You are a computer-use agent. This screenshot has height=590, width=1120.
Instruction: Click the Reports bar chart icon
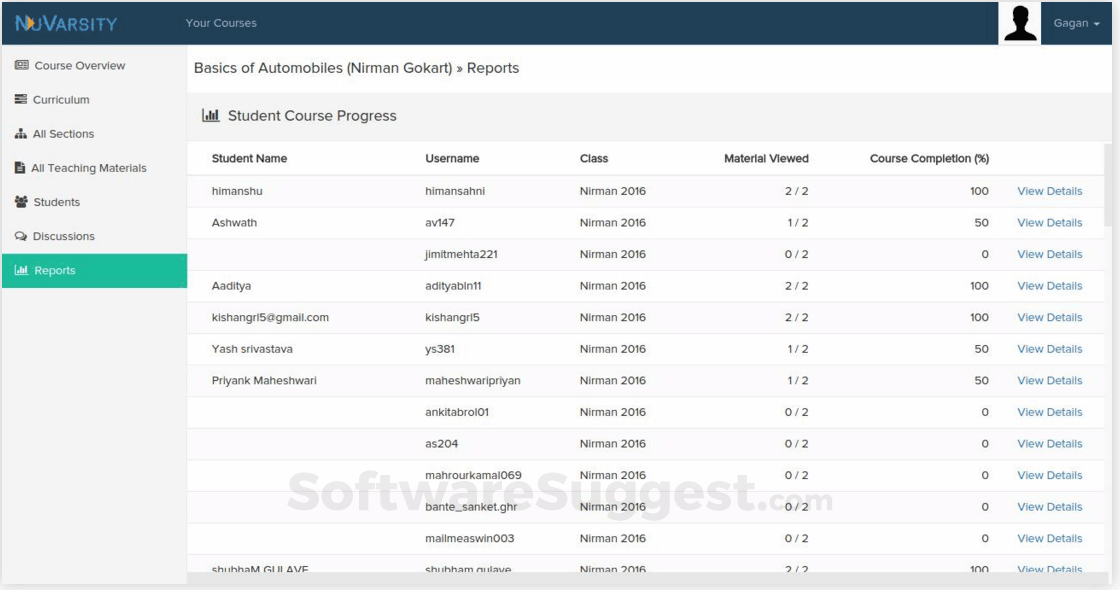[21, 271]
